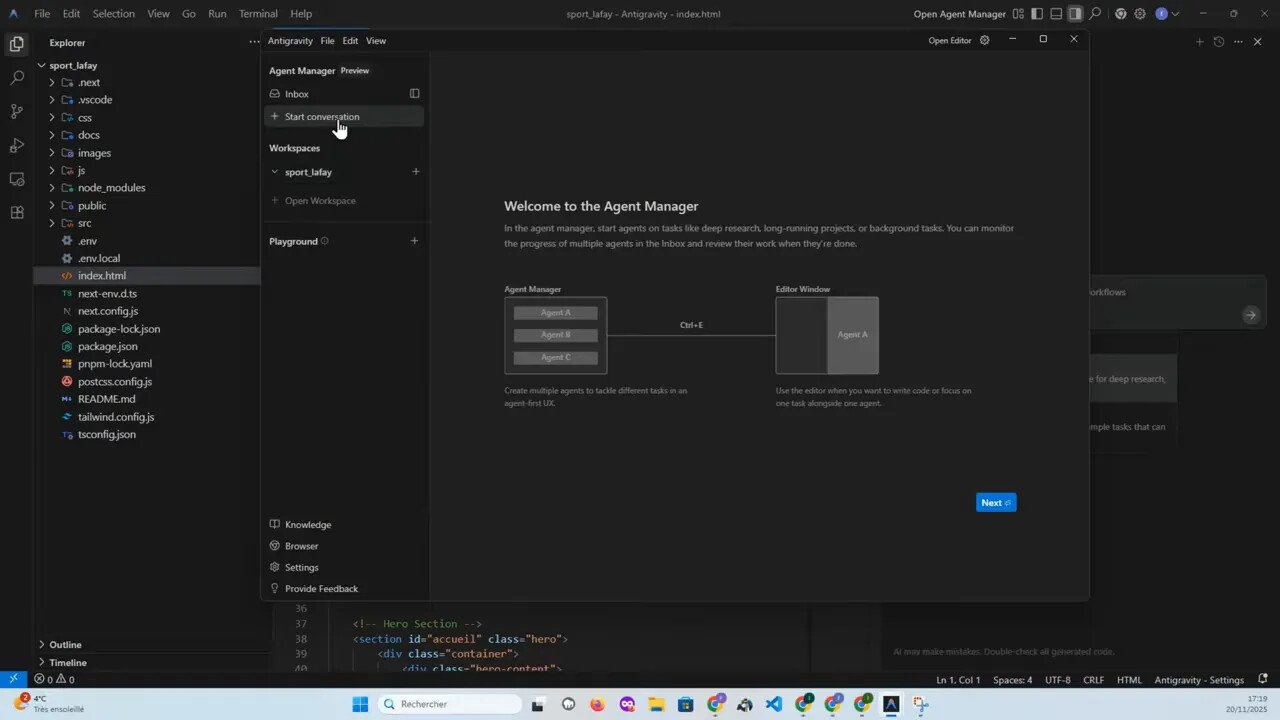Open the Extensions view
Screen dimensions: 1280x720
pyautogui.click(x=16, y=212)
